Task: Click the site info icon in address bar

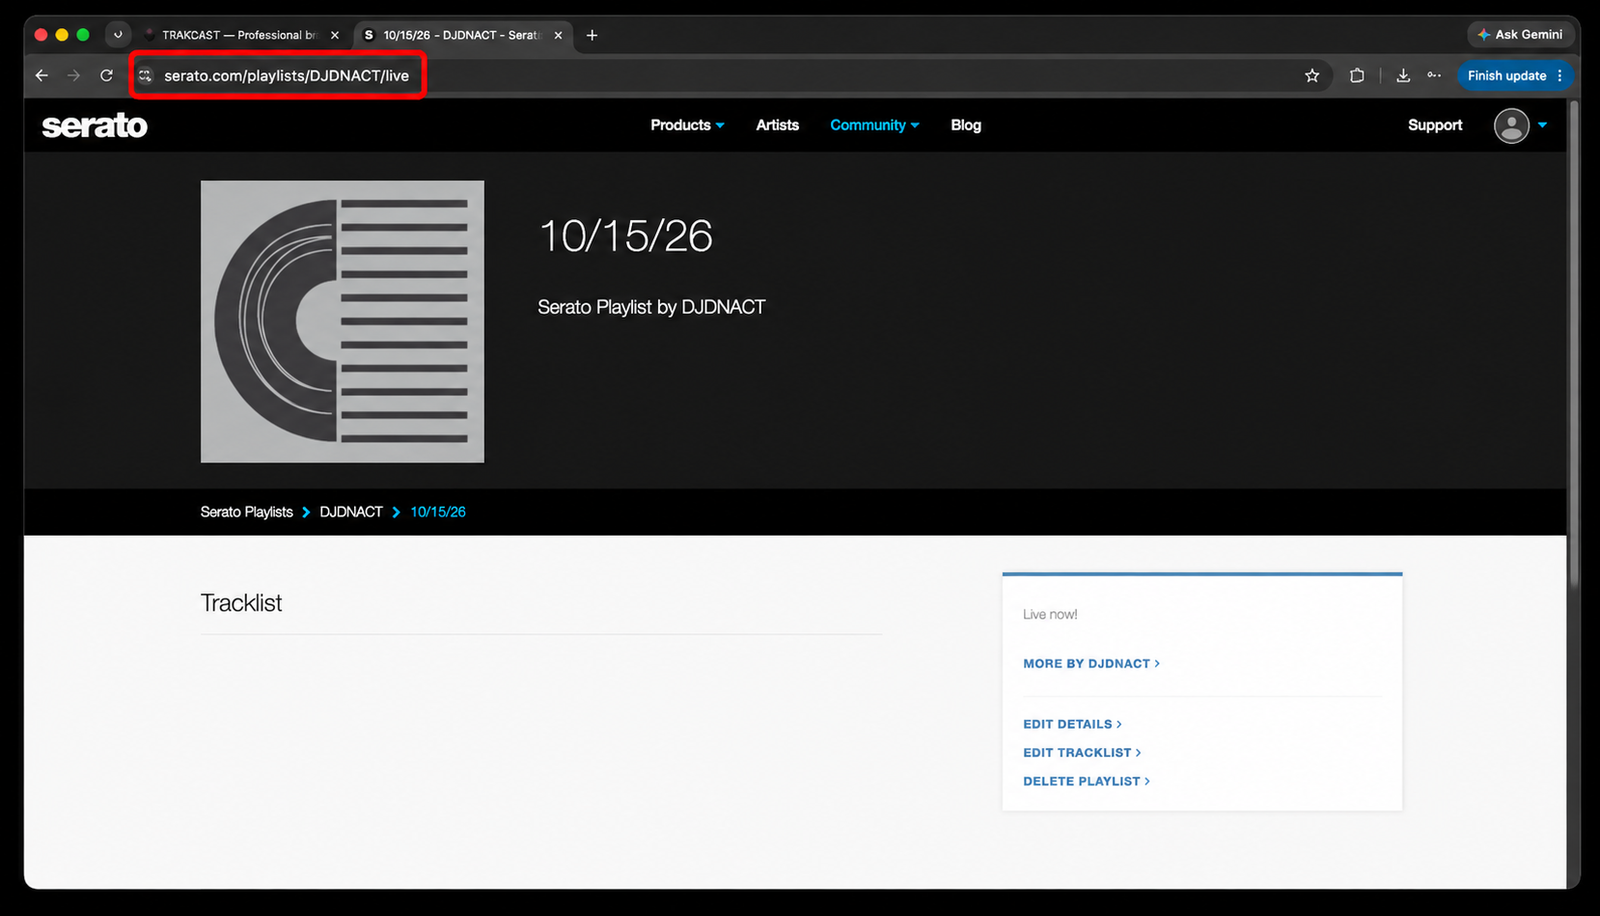Action: tap(146, 75)
